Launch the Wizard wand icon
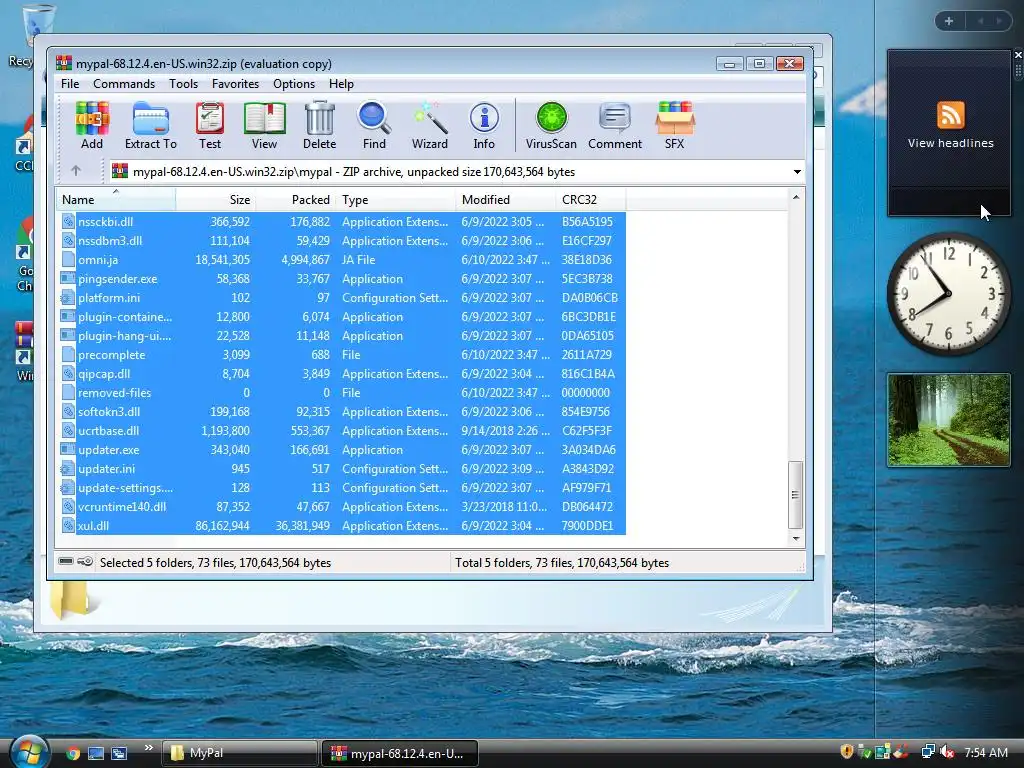1024x768 pixels. point(430,125)
